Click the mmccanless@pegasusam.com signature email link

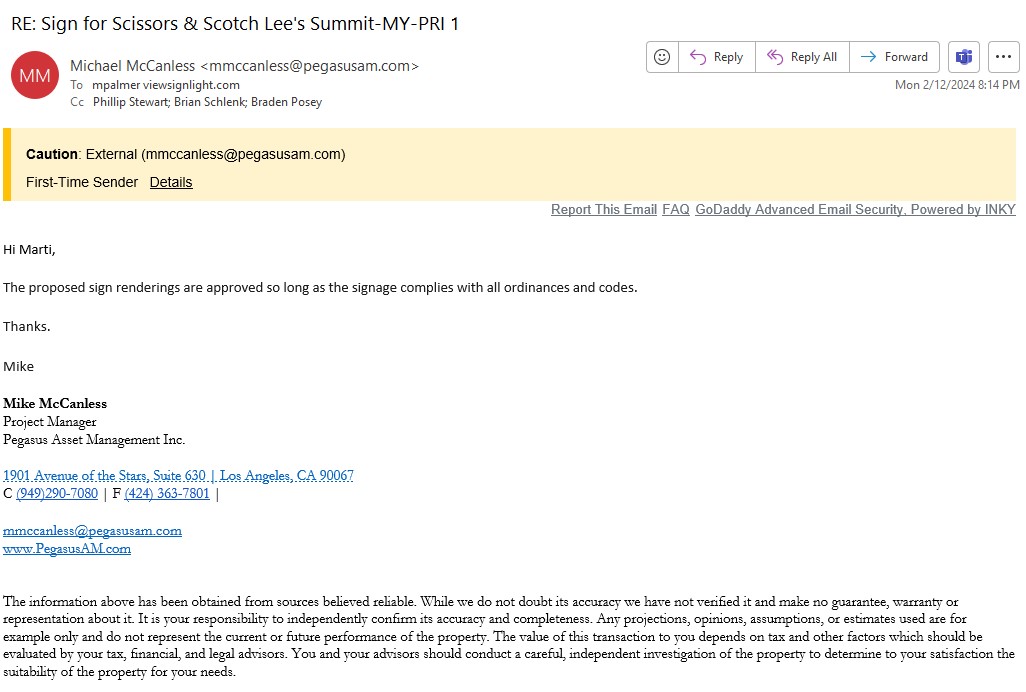coord(92,531)
